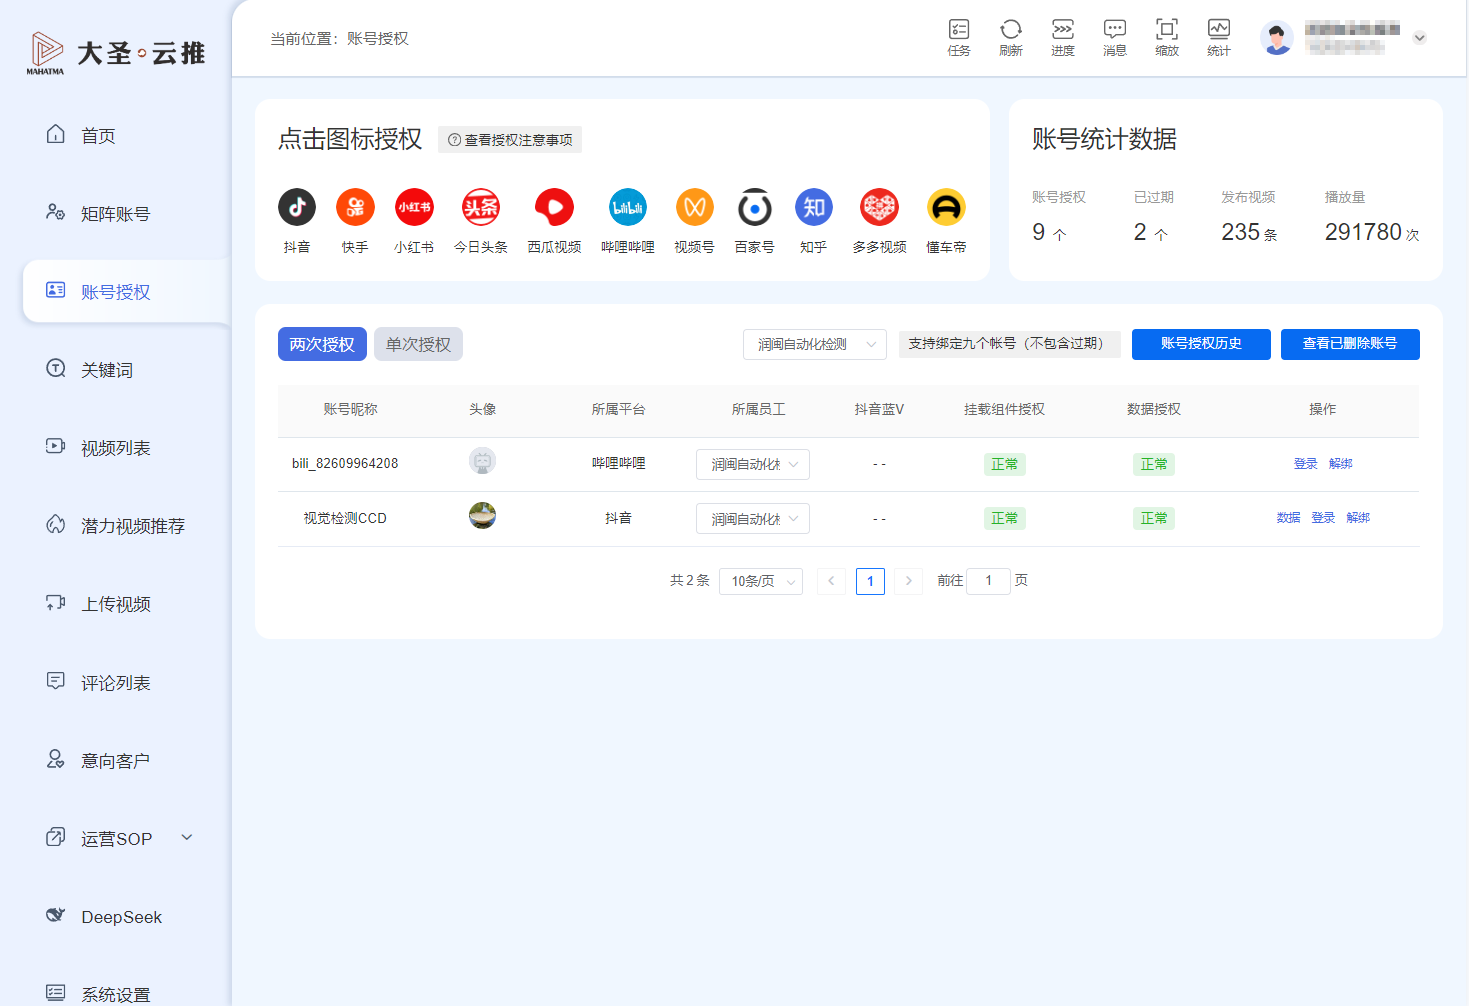Open the 进度 progress icon
This screenshot has height=1006, width=1469.
click(x=1063, y=37)
